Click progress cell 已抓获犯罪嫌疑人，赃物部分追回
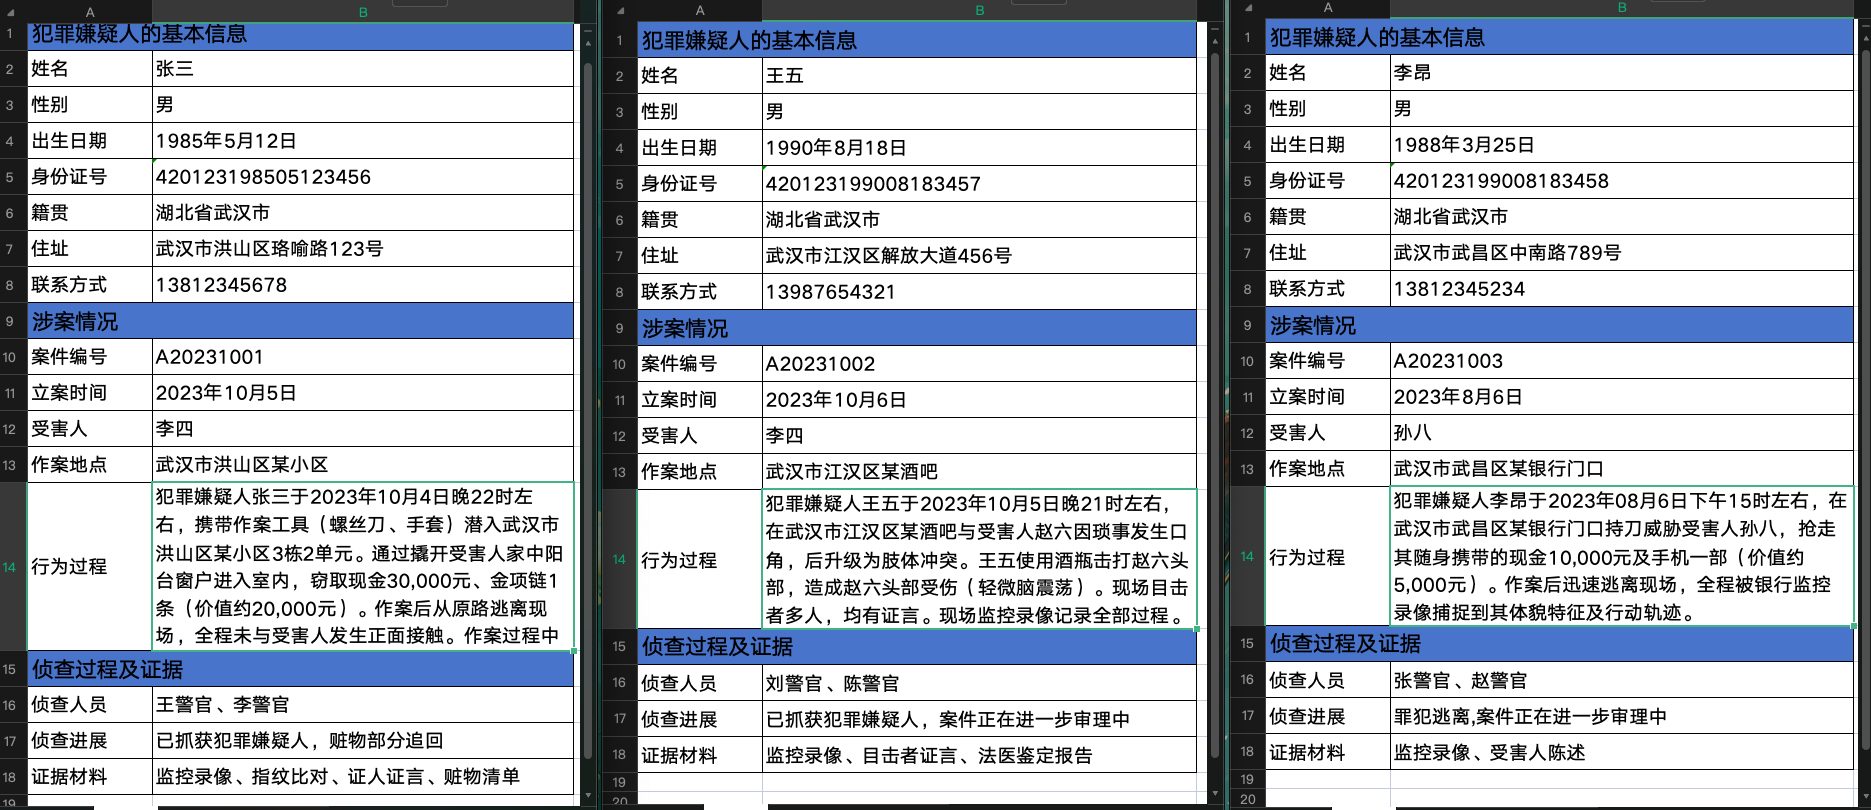 click(x=363, y=741)
